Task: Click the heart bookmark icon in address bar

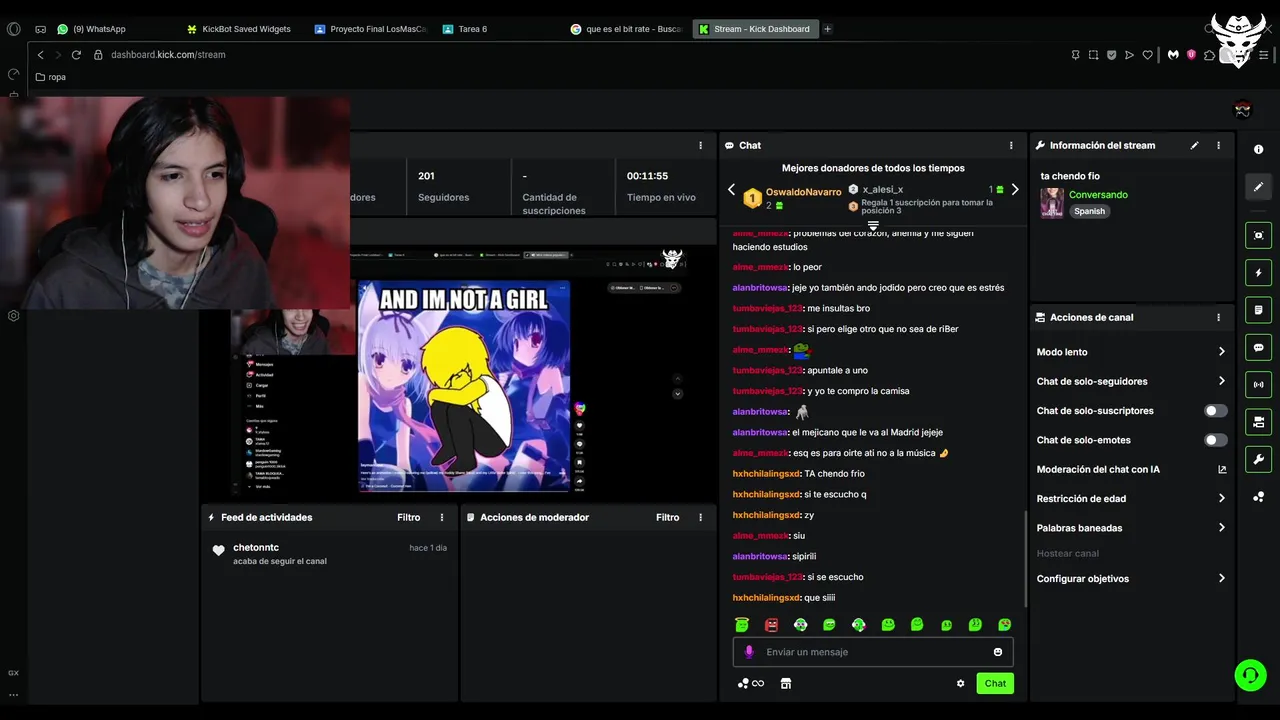Action: (x=1148, y=55)
